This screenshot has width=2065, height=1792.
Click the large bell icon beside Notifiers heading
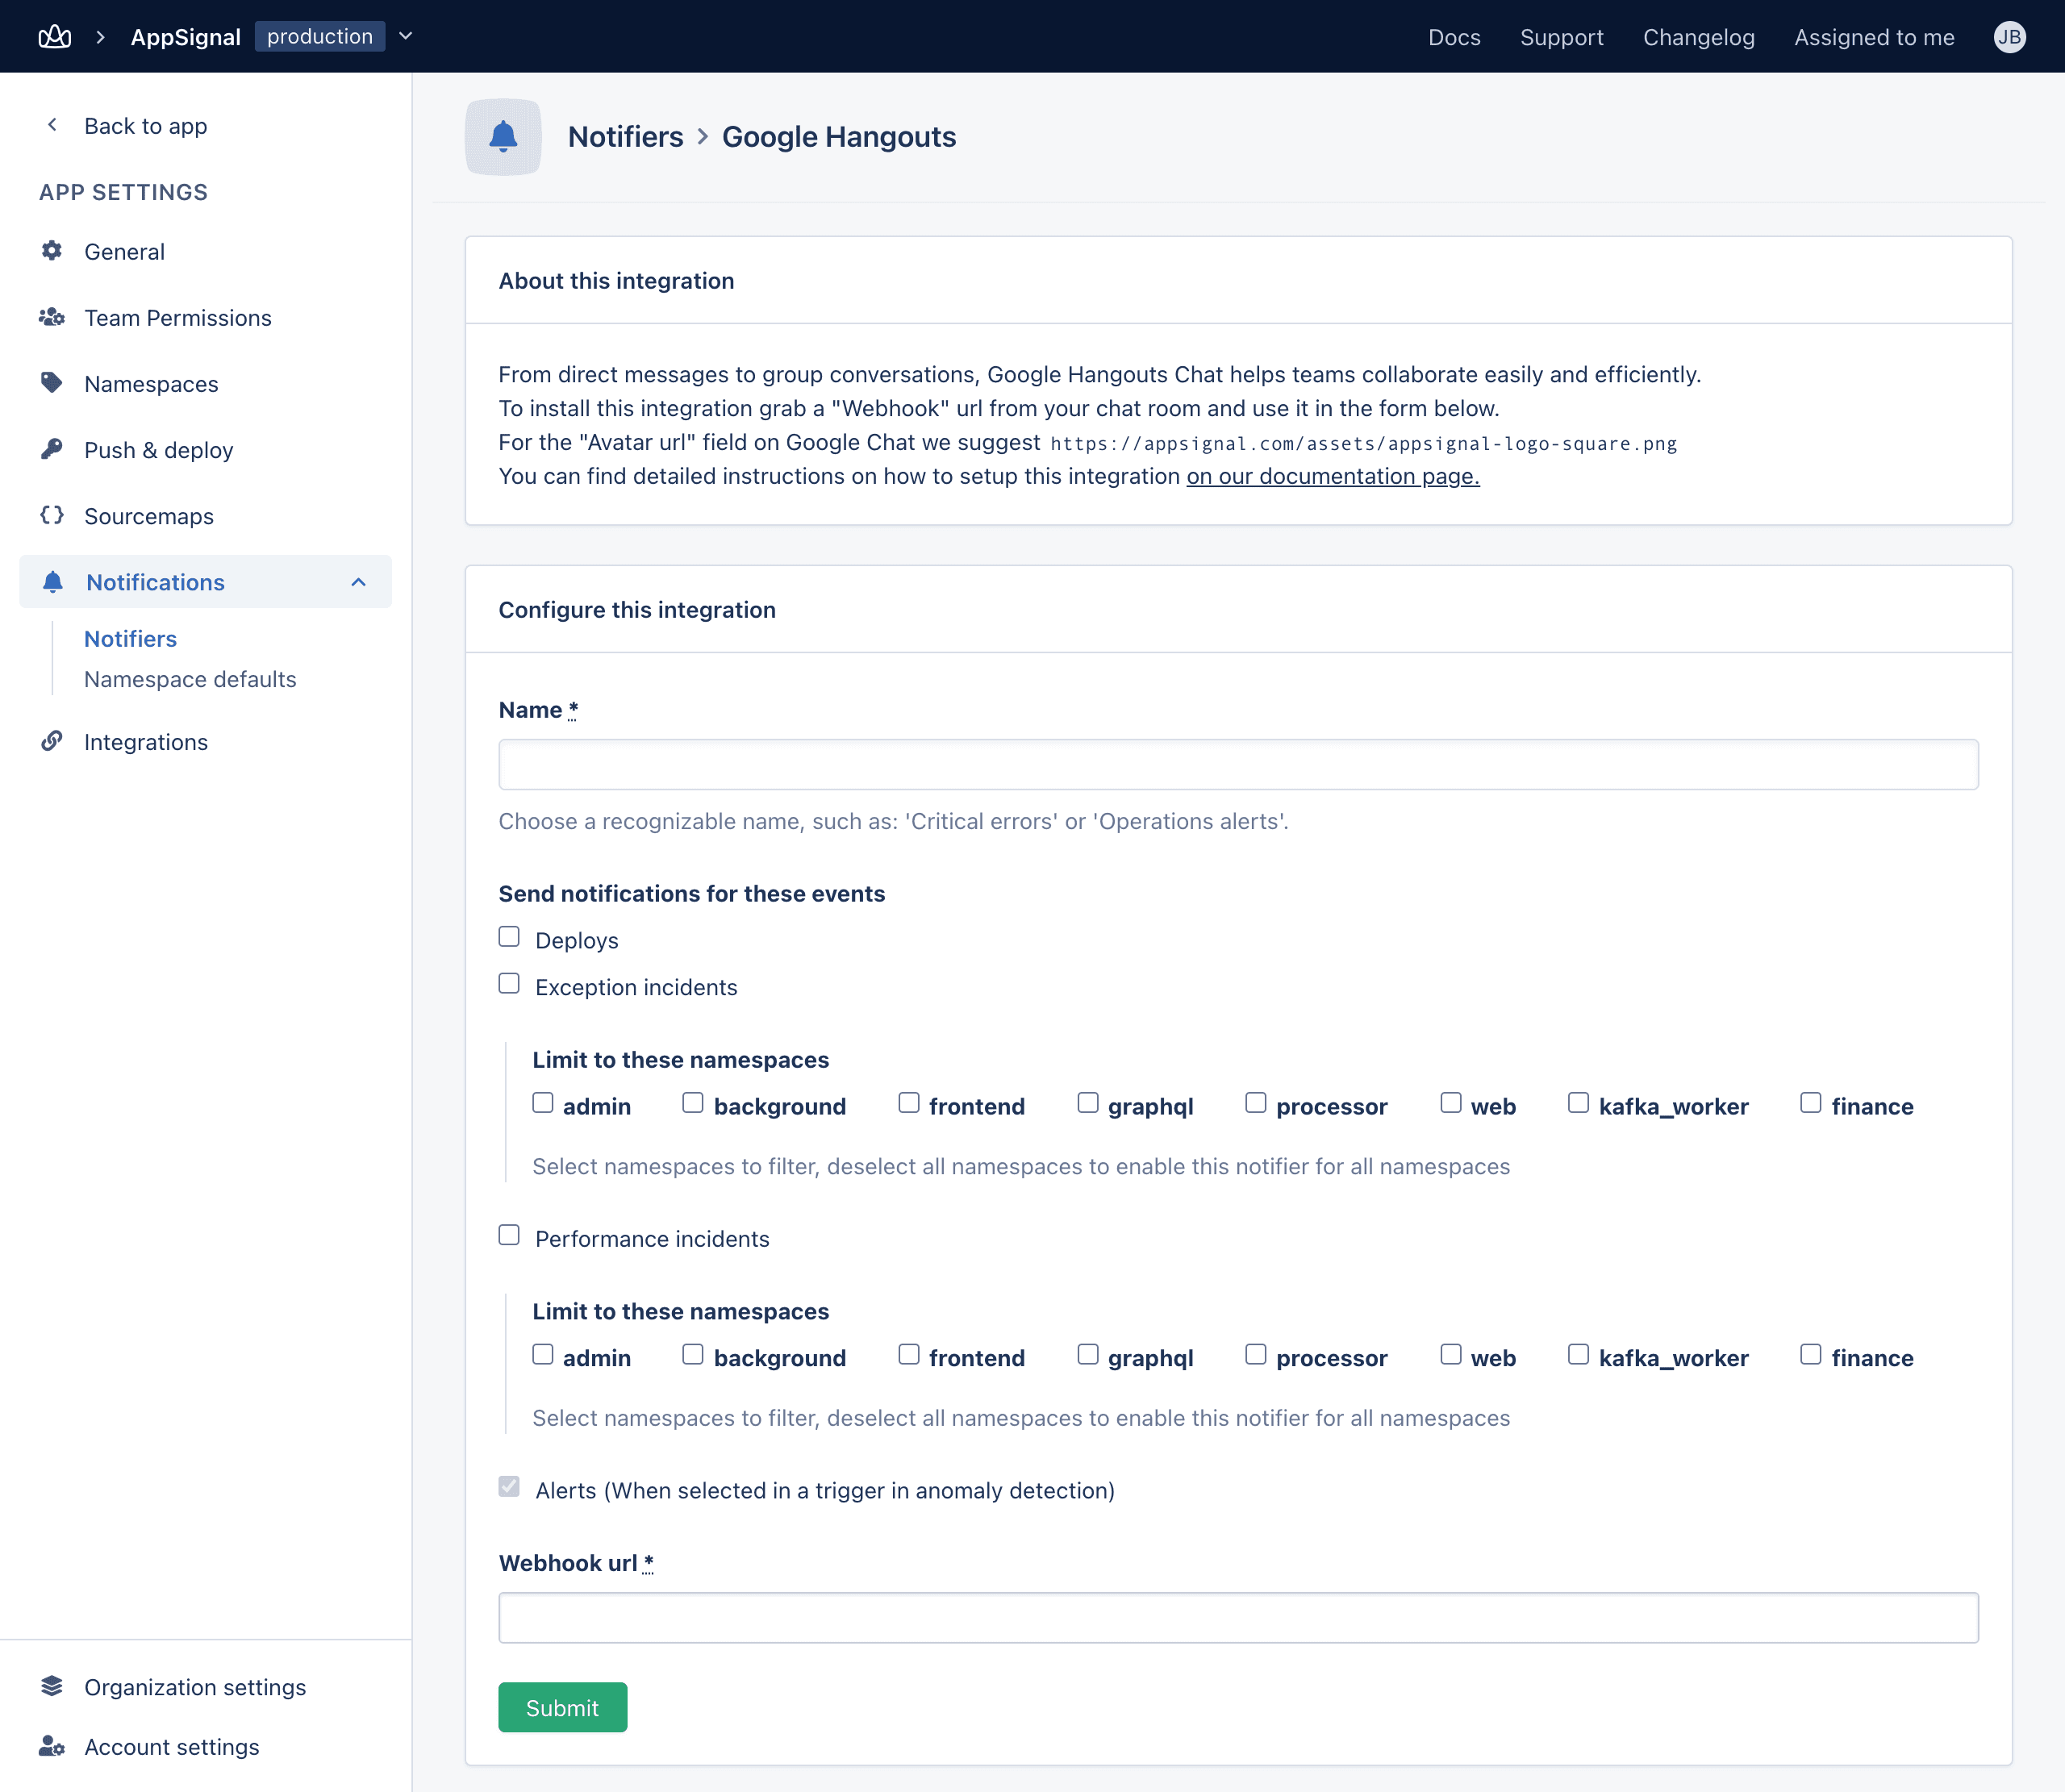(503, 137)
